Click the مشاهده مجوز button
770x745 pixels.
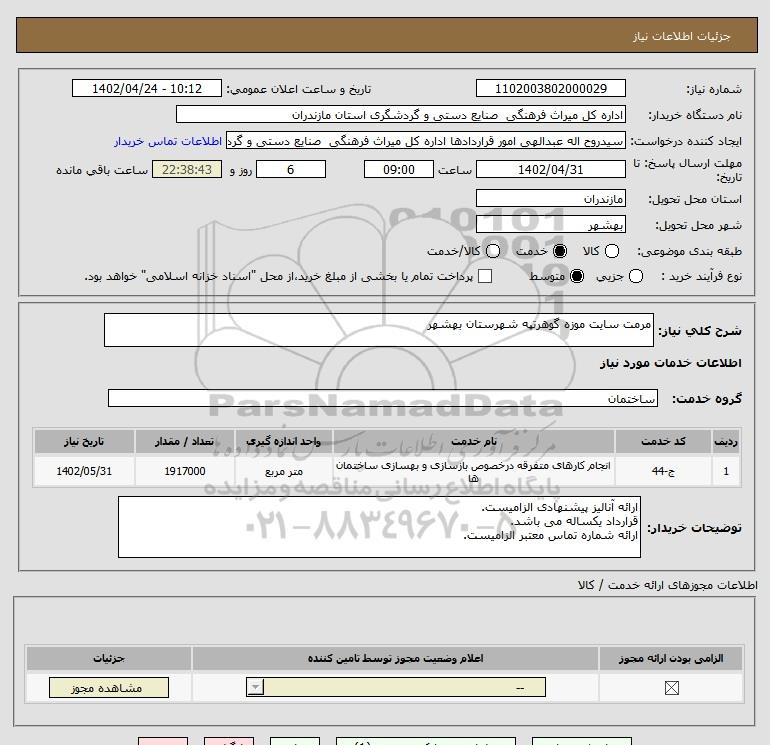pos(109,688)
